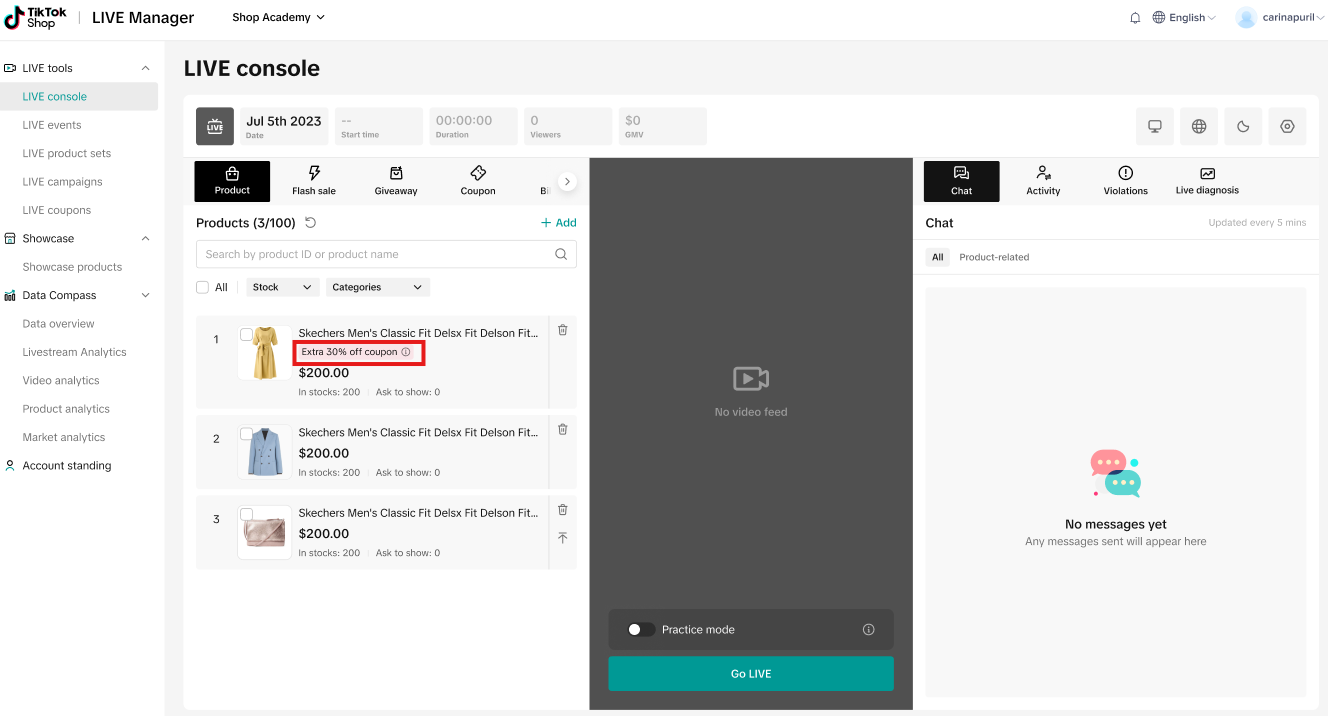
Task: Delete the first product with trash icon
Action: tap(563, 330)
